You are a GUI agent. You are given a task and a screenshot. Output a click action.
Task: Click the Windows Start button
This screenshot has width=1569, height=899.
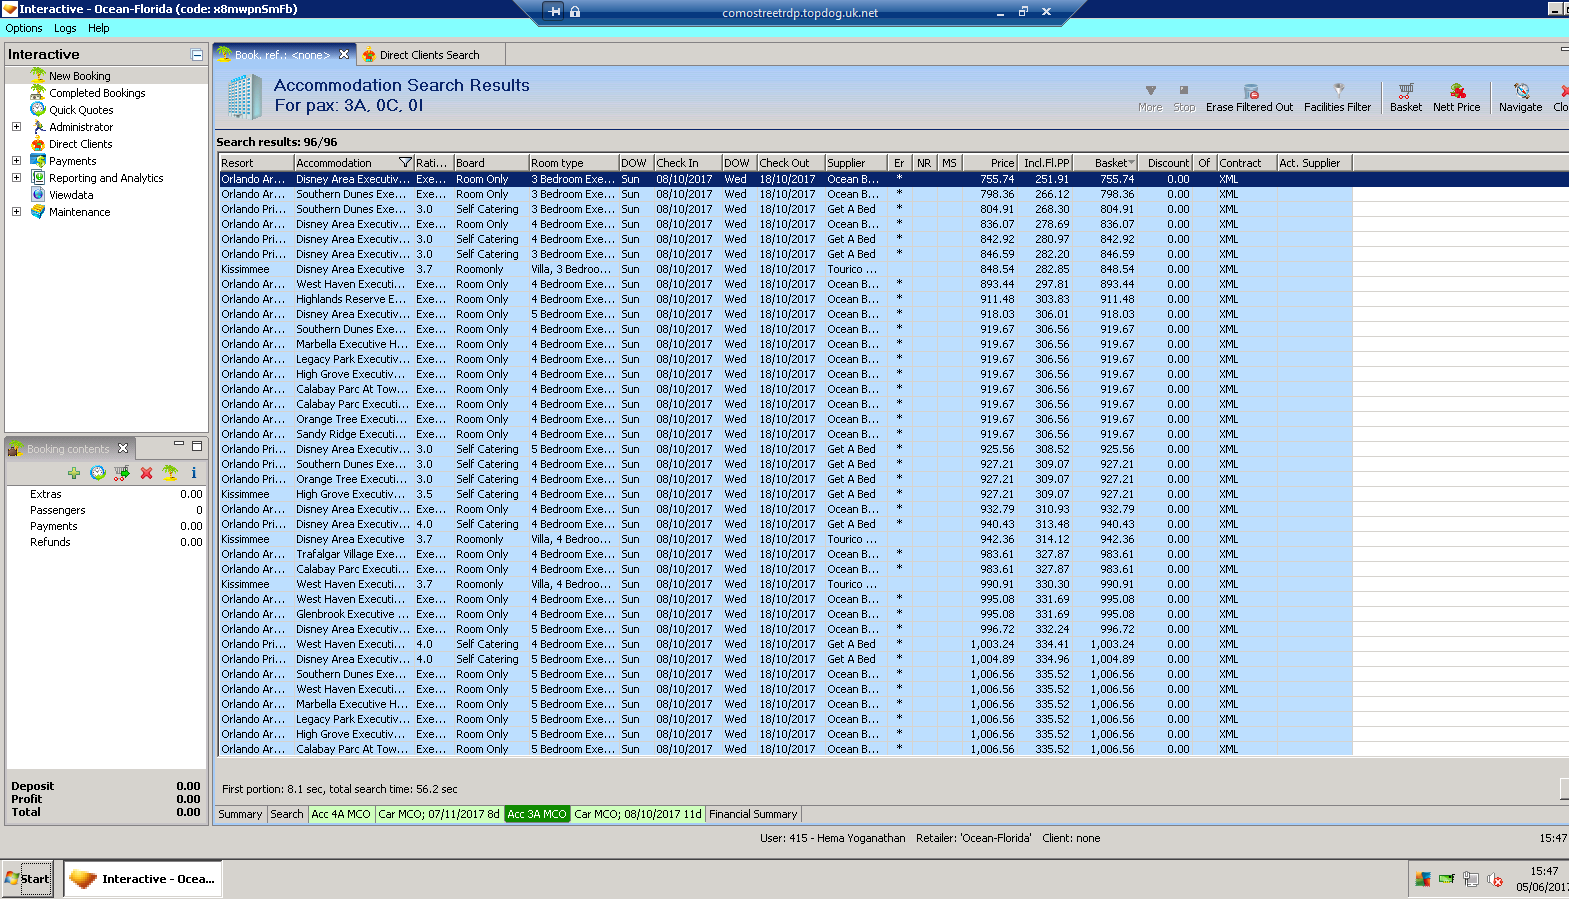(x=27, y=879)
